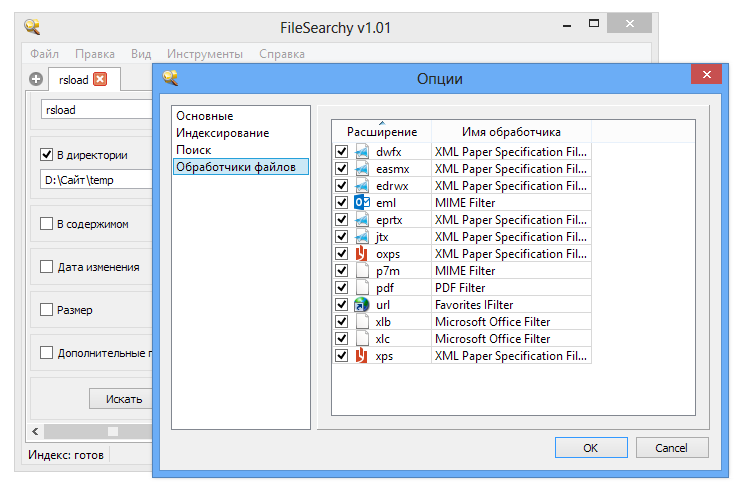
Task: Uncheck the xlc extension checkbox
Action: click(341, 339)
